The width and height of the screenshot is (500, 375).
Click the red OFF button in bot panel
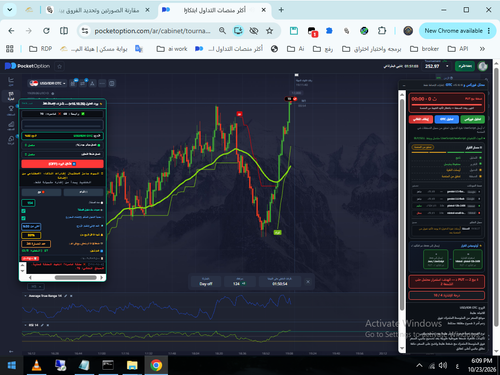tap(62, 164)
